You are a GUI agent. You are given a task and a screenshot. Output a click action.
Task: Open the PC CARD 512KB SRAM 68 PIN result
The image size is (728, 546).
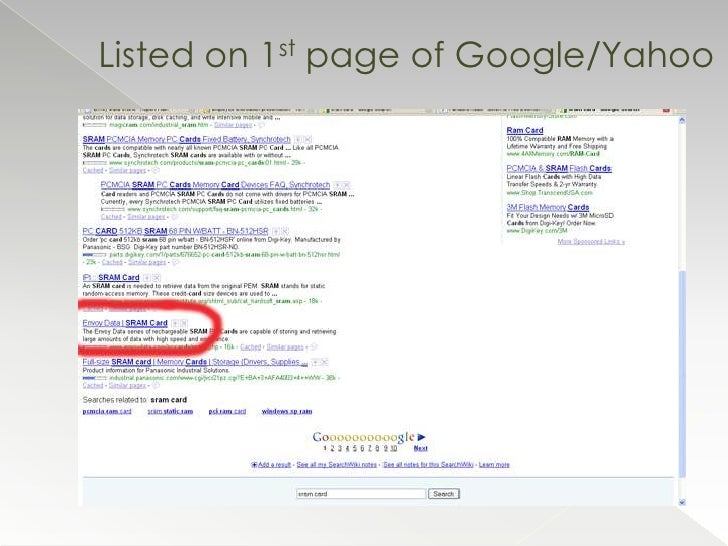coord(176,231)
